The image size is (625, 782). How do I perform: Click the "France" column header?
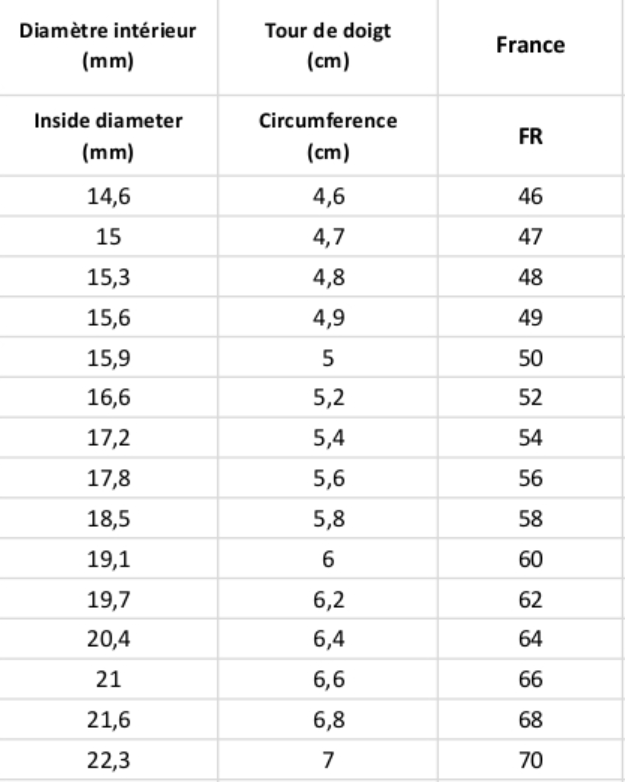(530, 46)
